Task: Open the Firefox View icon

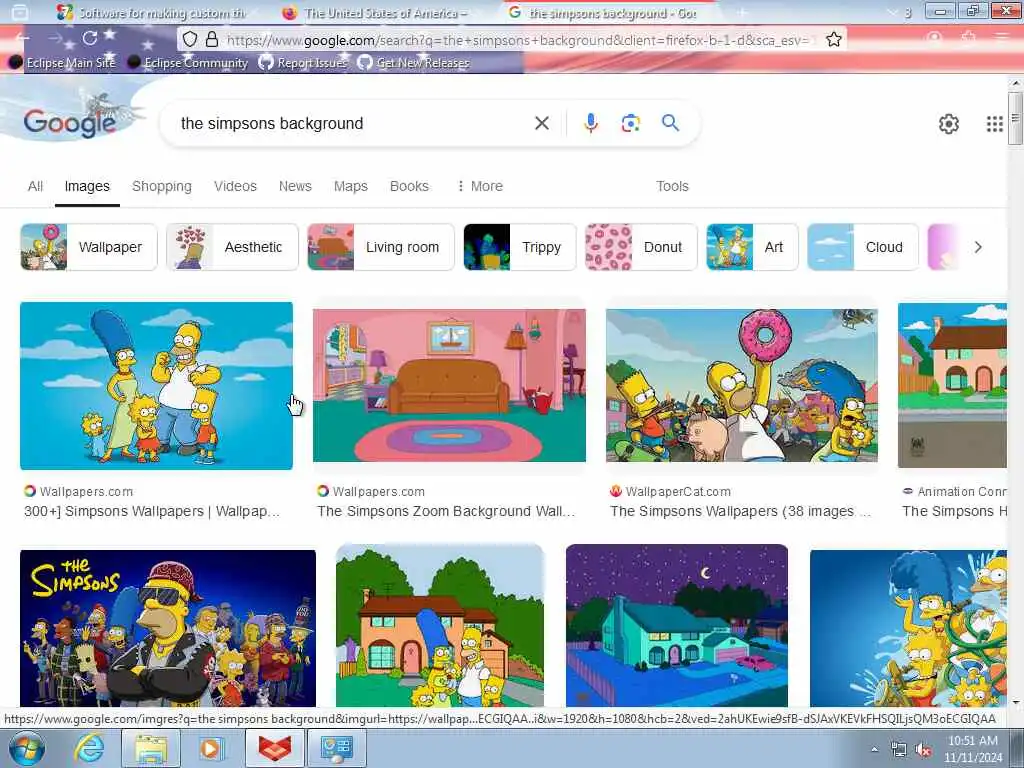Action: [20, 12]
